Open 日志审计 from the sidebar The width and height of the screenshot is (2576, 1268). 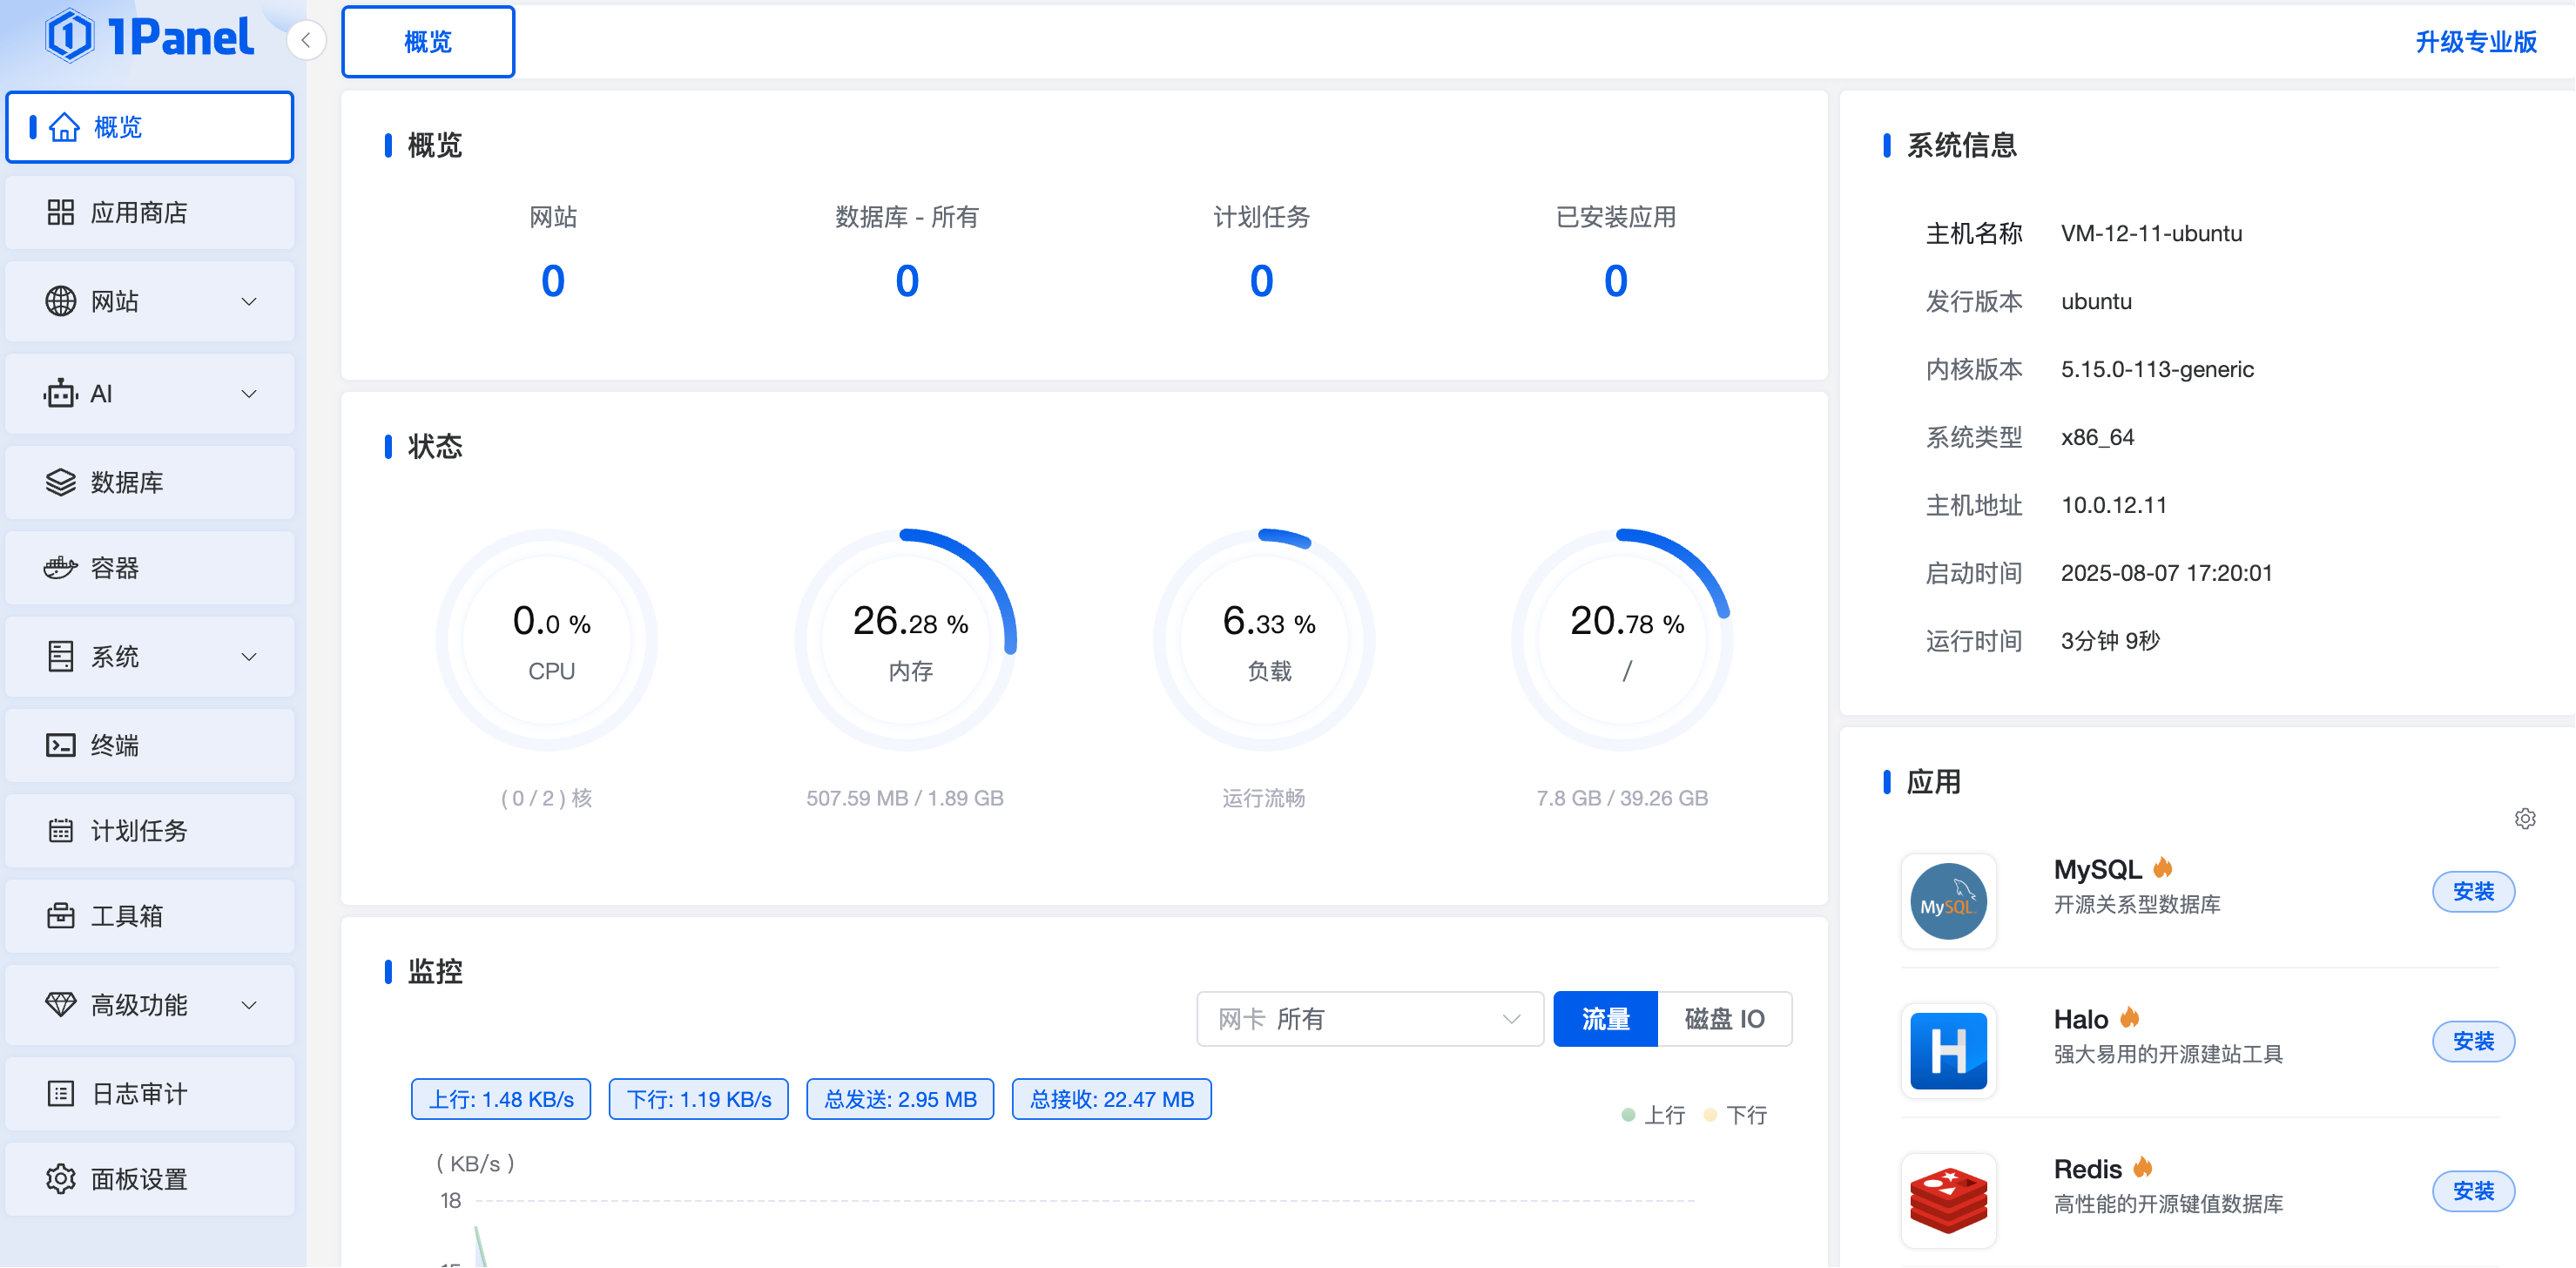click(x=150, y=1093)
